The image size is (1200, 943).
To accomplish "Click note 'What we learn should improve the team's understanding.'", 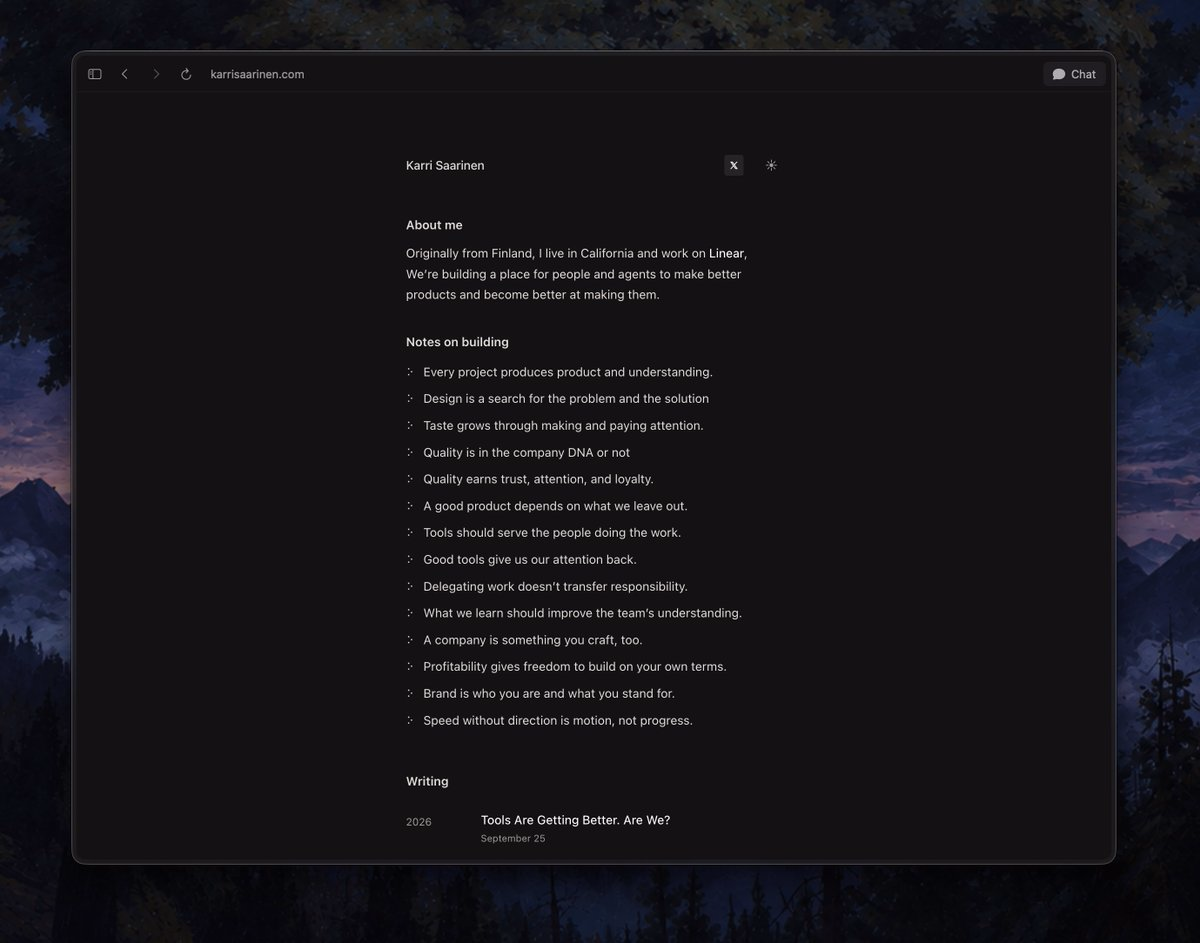I will (x=582, y=613).
